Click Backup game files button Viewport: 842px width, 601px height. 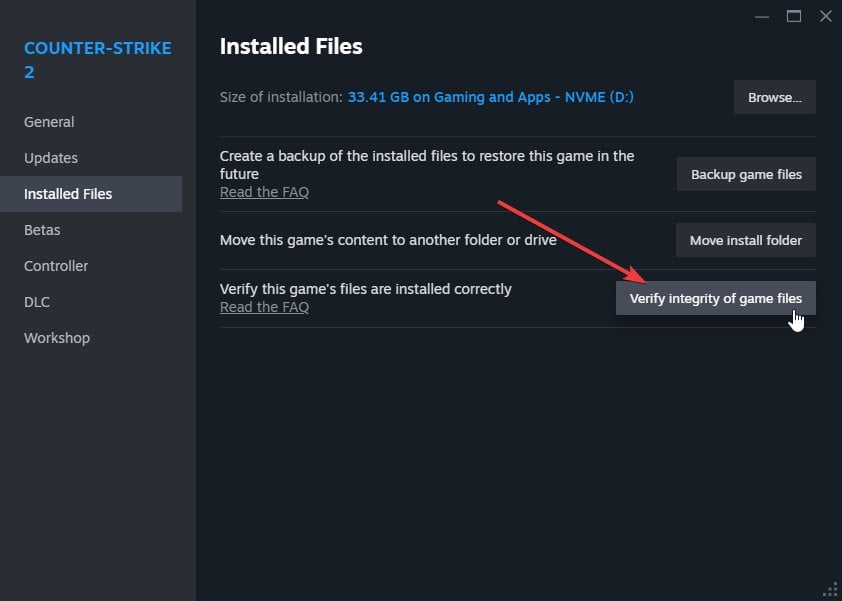click(x=746, y=174)
